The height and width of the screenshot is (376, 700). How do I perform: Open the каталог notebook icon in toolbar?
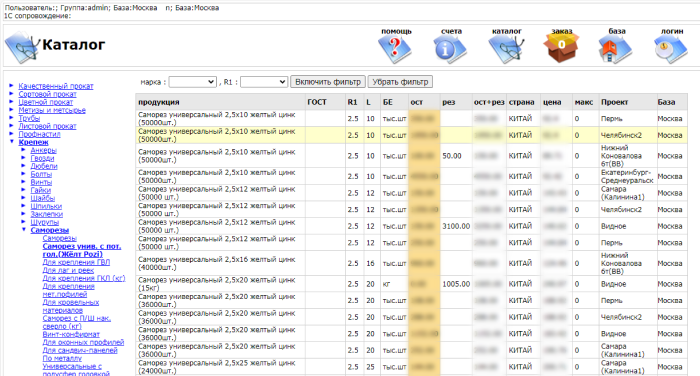tap(506, 49)
